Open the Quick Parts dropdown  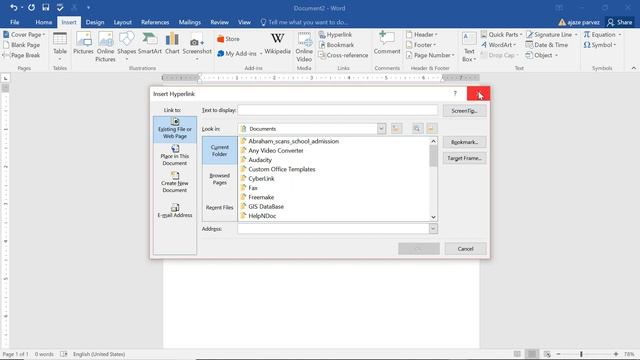click(501, 35)
